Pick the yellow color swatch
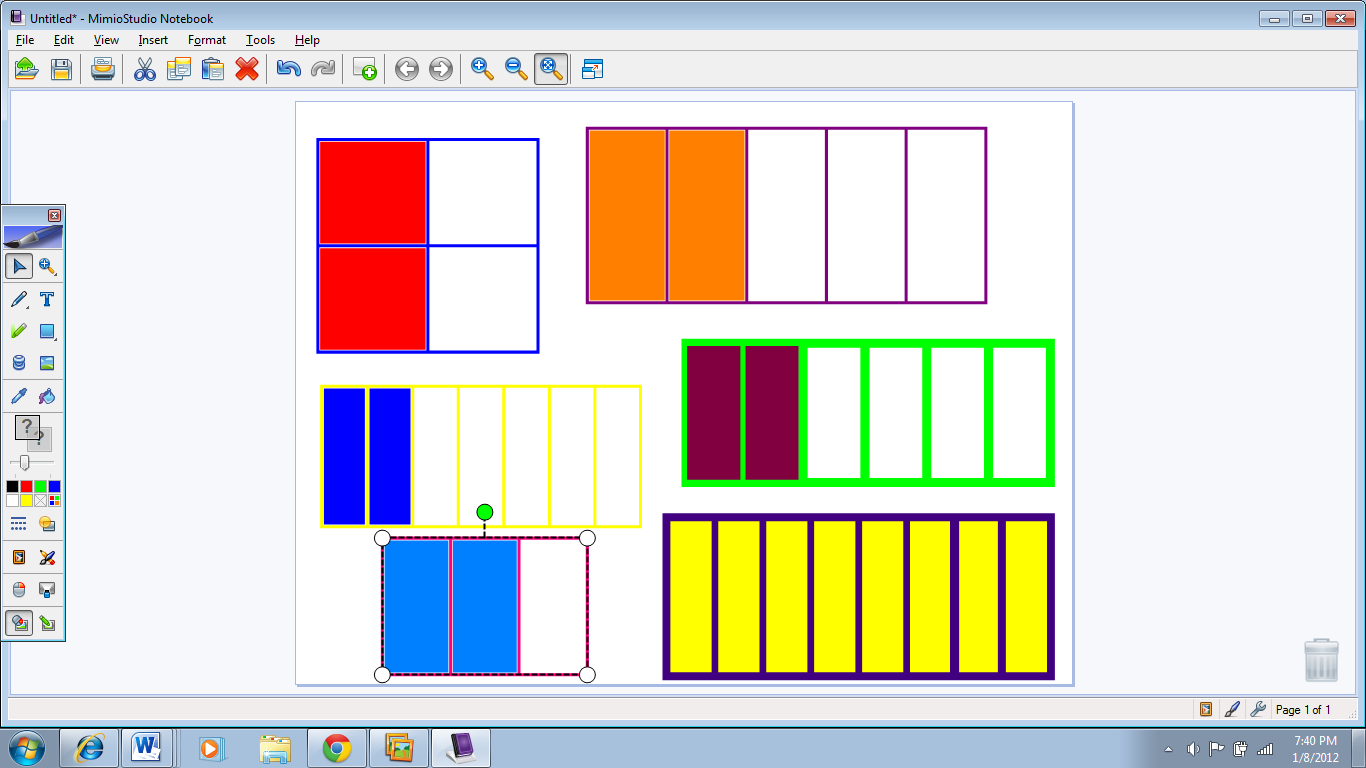Screen dimensions: 1366x768 click(x=26, y=500)
